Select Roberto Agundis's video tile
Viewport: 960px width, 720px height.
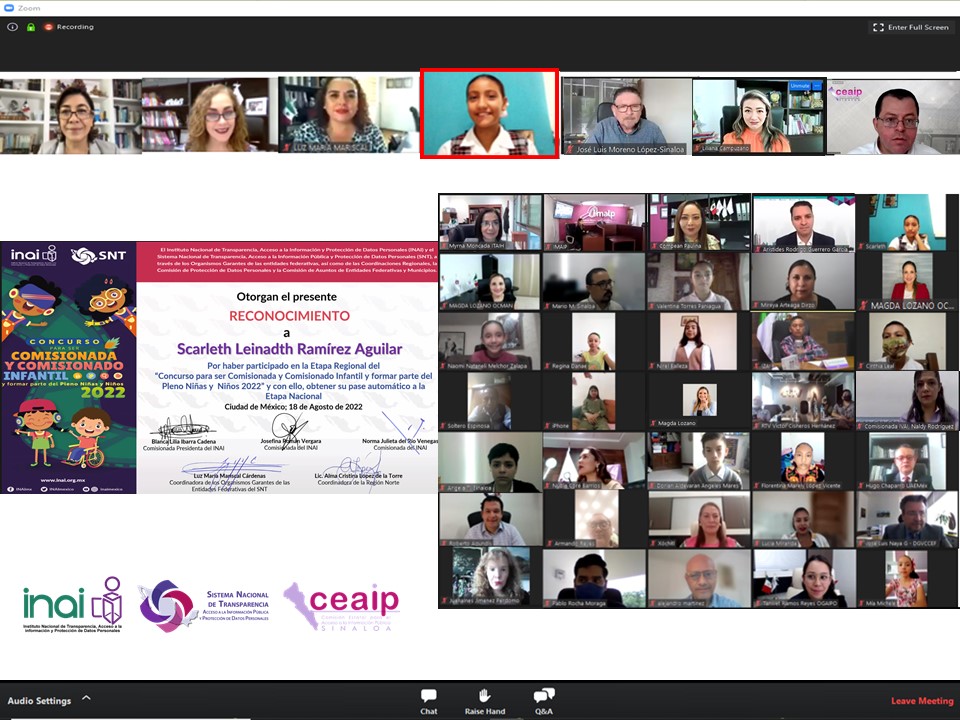[490, 520]
